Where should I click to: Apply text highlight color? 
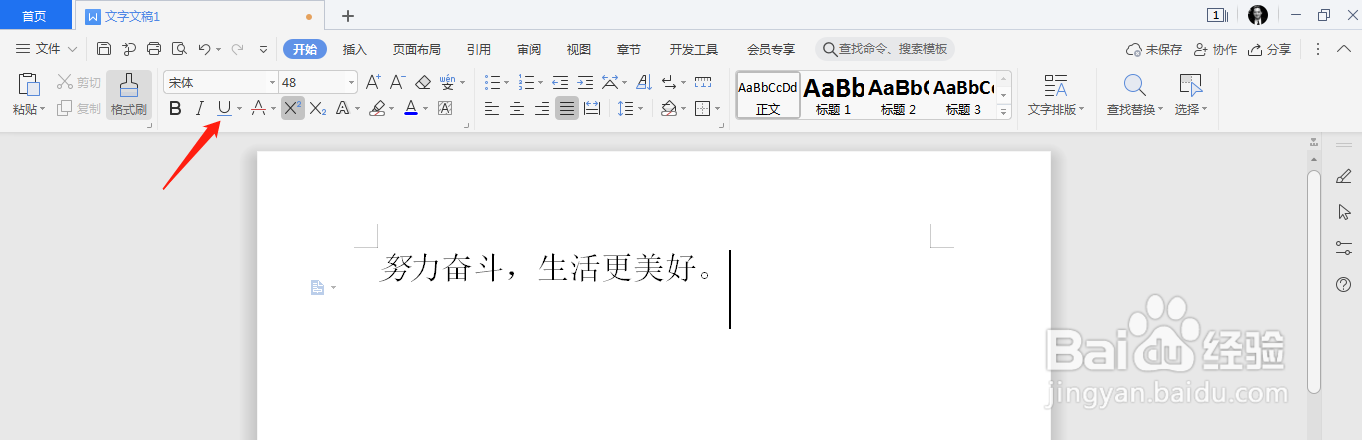[377, 108]
